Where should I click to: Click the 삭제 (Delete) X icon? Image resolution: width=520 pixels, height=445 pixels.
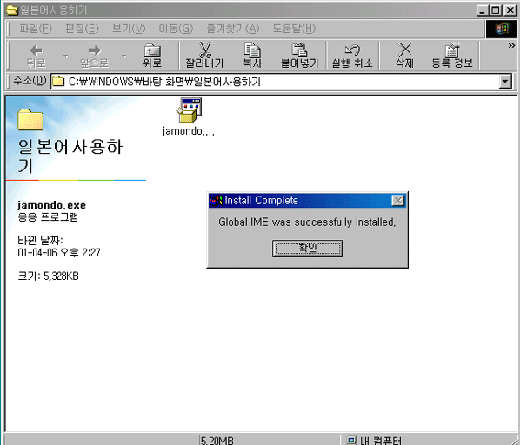(404, 50)
